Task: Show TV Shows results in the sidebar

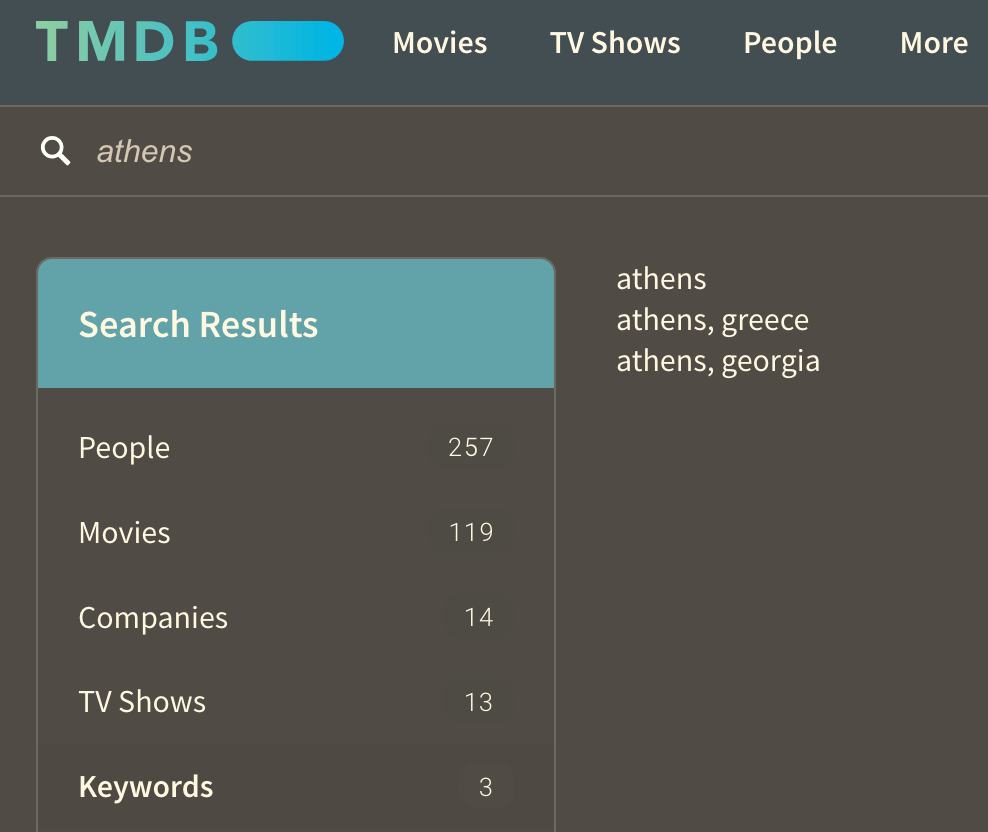Action: point(142,702)
